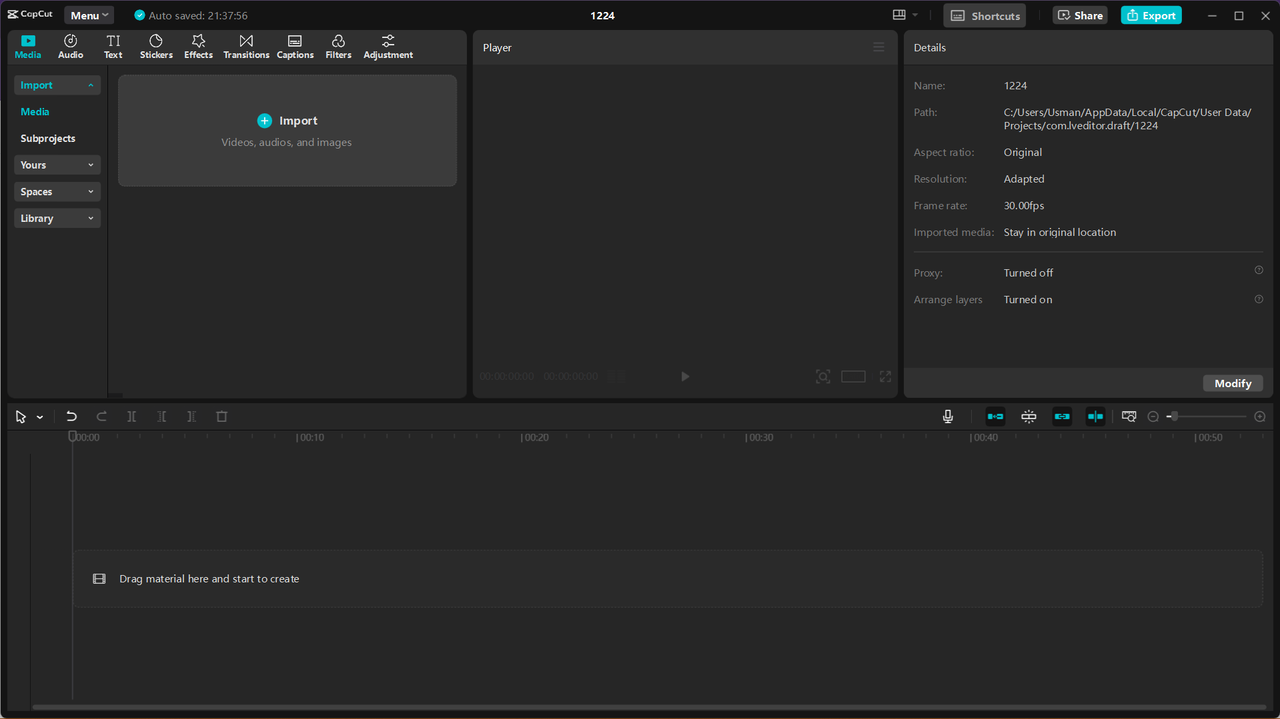This screenshot has height=719, width=1280.
Task: Select Subprojects in the sidebar
Action: pos(48,139)
